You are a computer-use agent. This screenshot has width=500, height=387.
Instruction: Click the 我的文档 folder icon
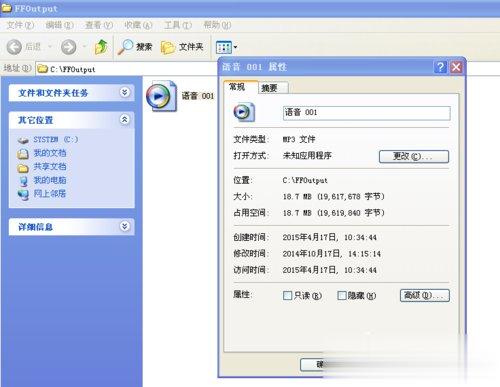[x=23, y=154]
